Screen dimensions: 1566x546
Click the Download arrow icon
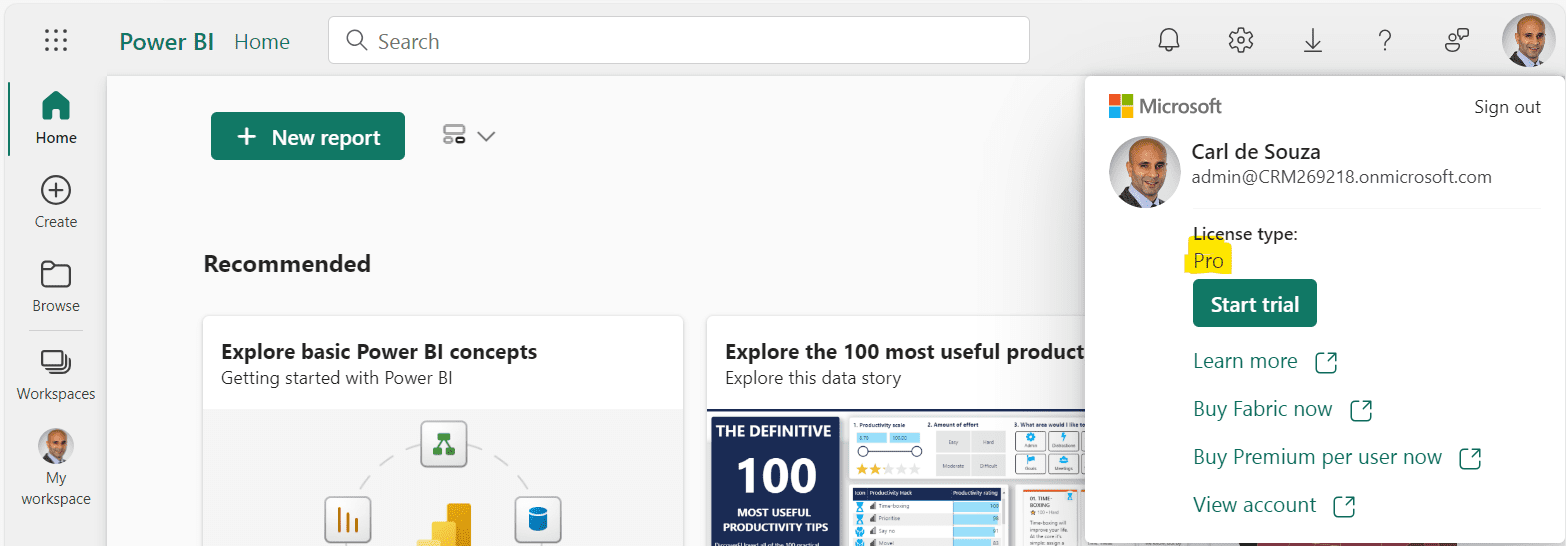(1312, 41)
